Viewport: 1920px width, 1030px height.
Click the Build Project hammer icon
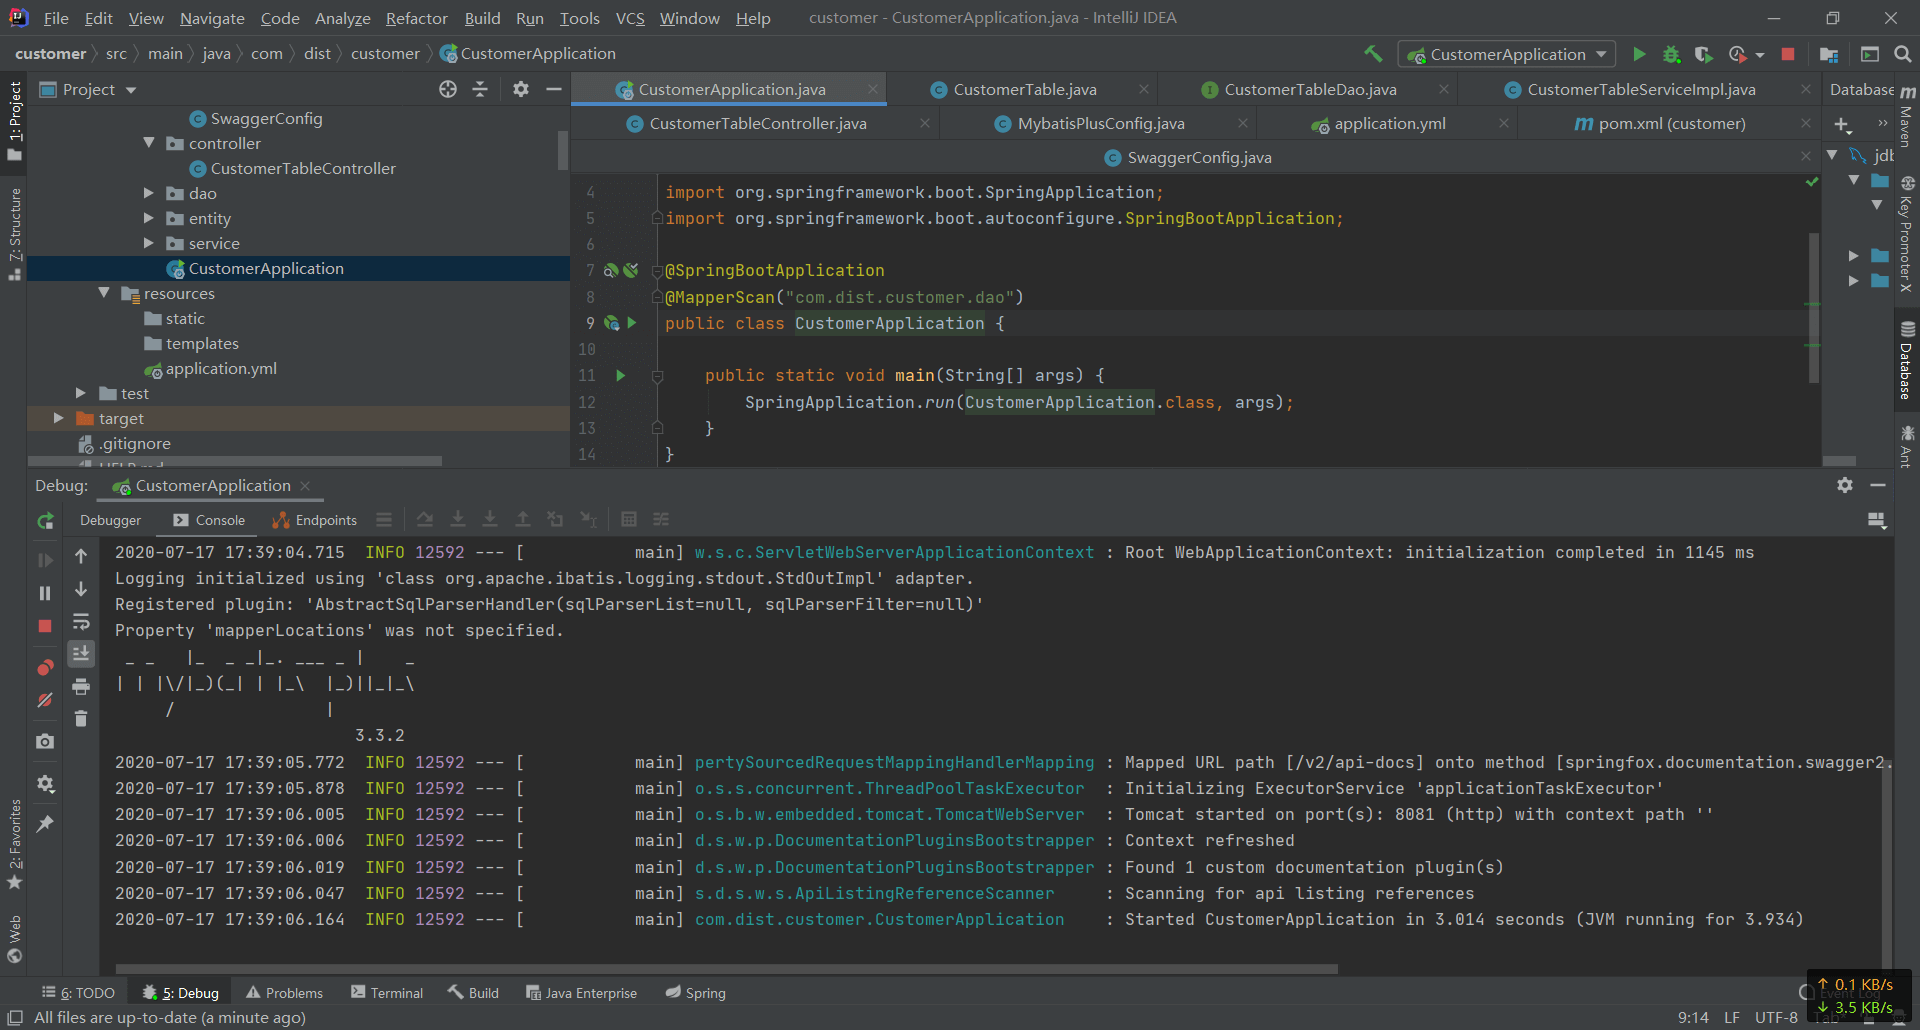1373,54
